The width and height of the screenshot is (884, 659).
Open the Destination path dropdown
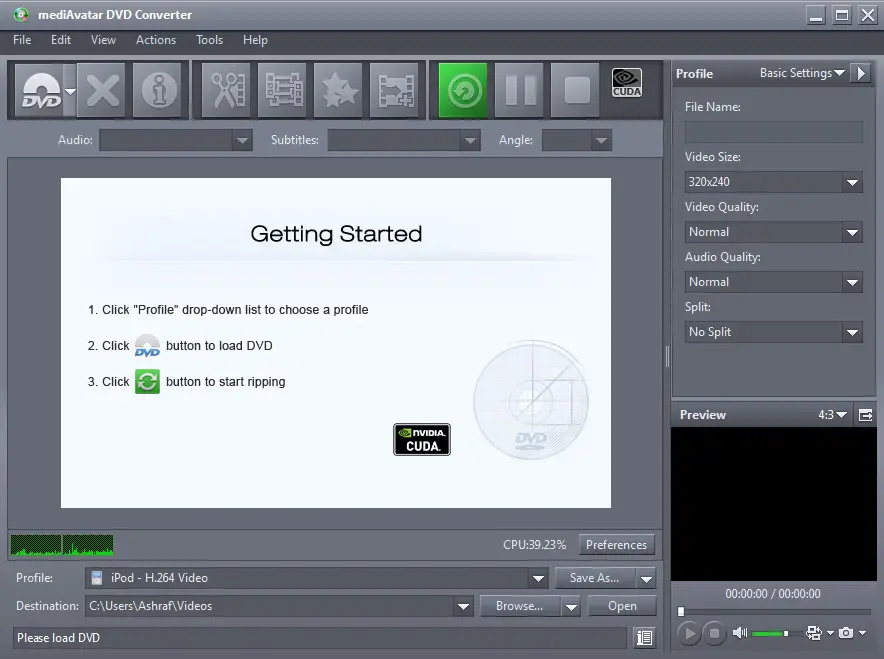pos(463,607)
